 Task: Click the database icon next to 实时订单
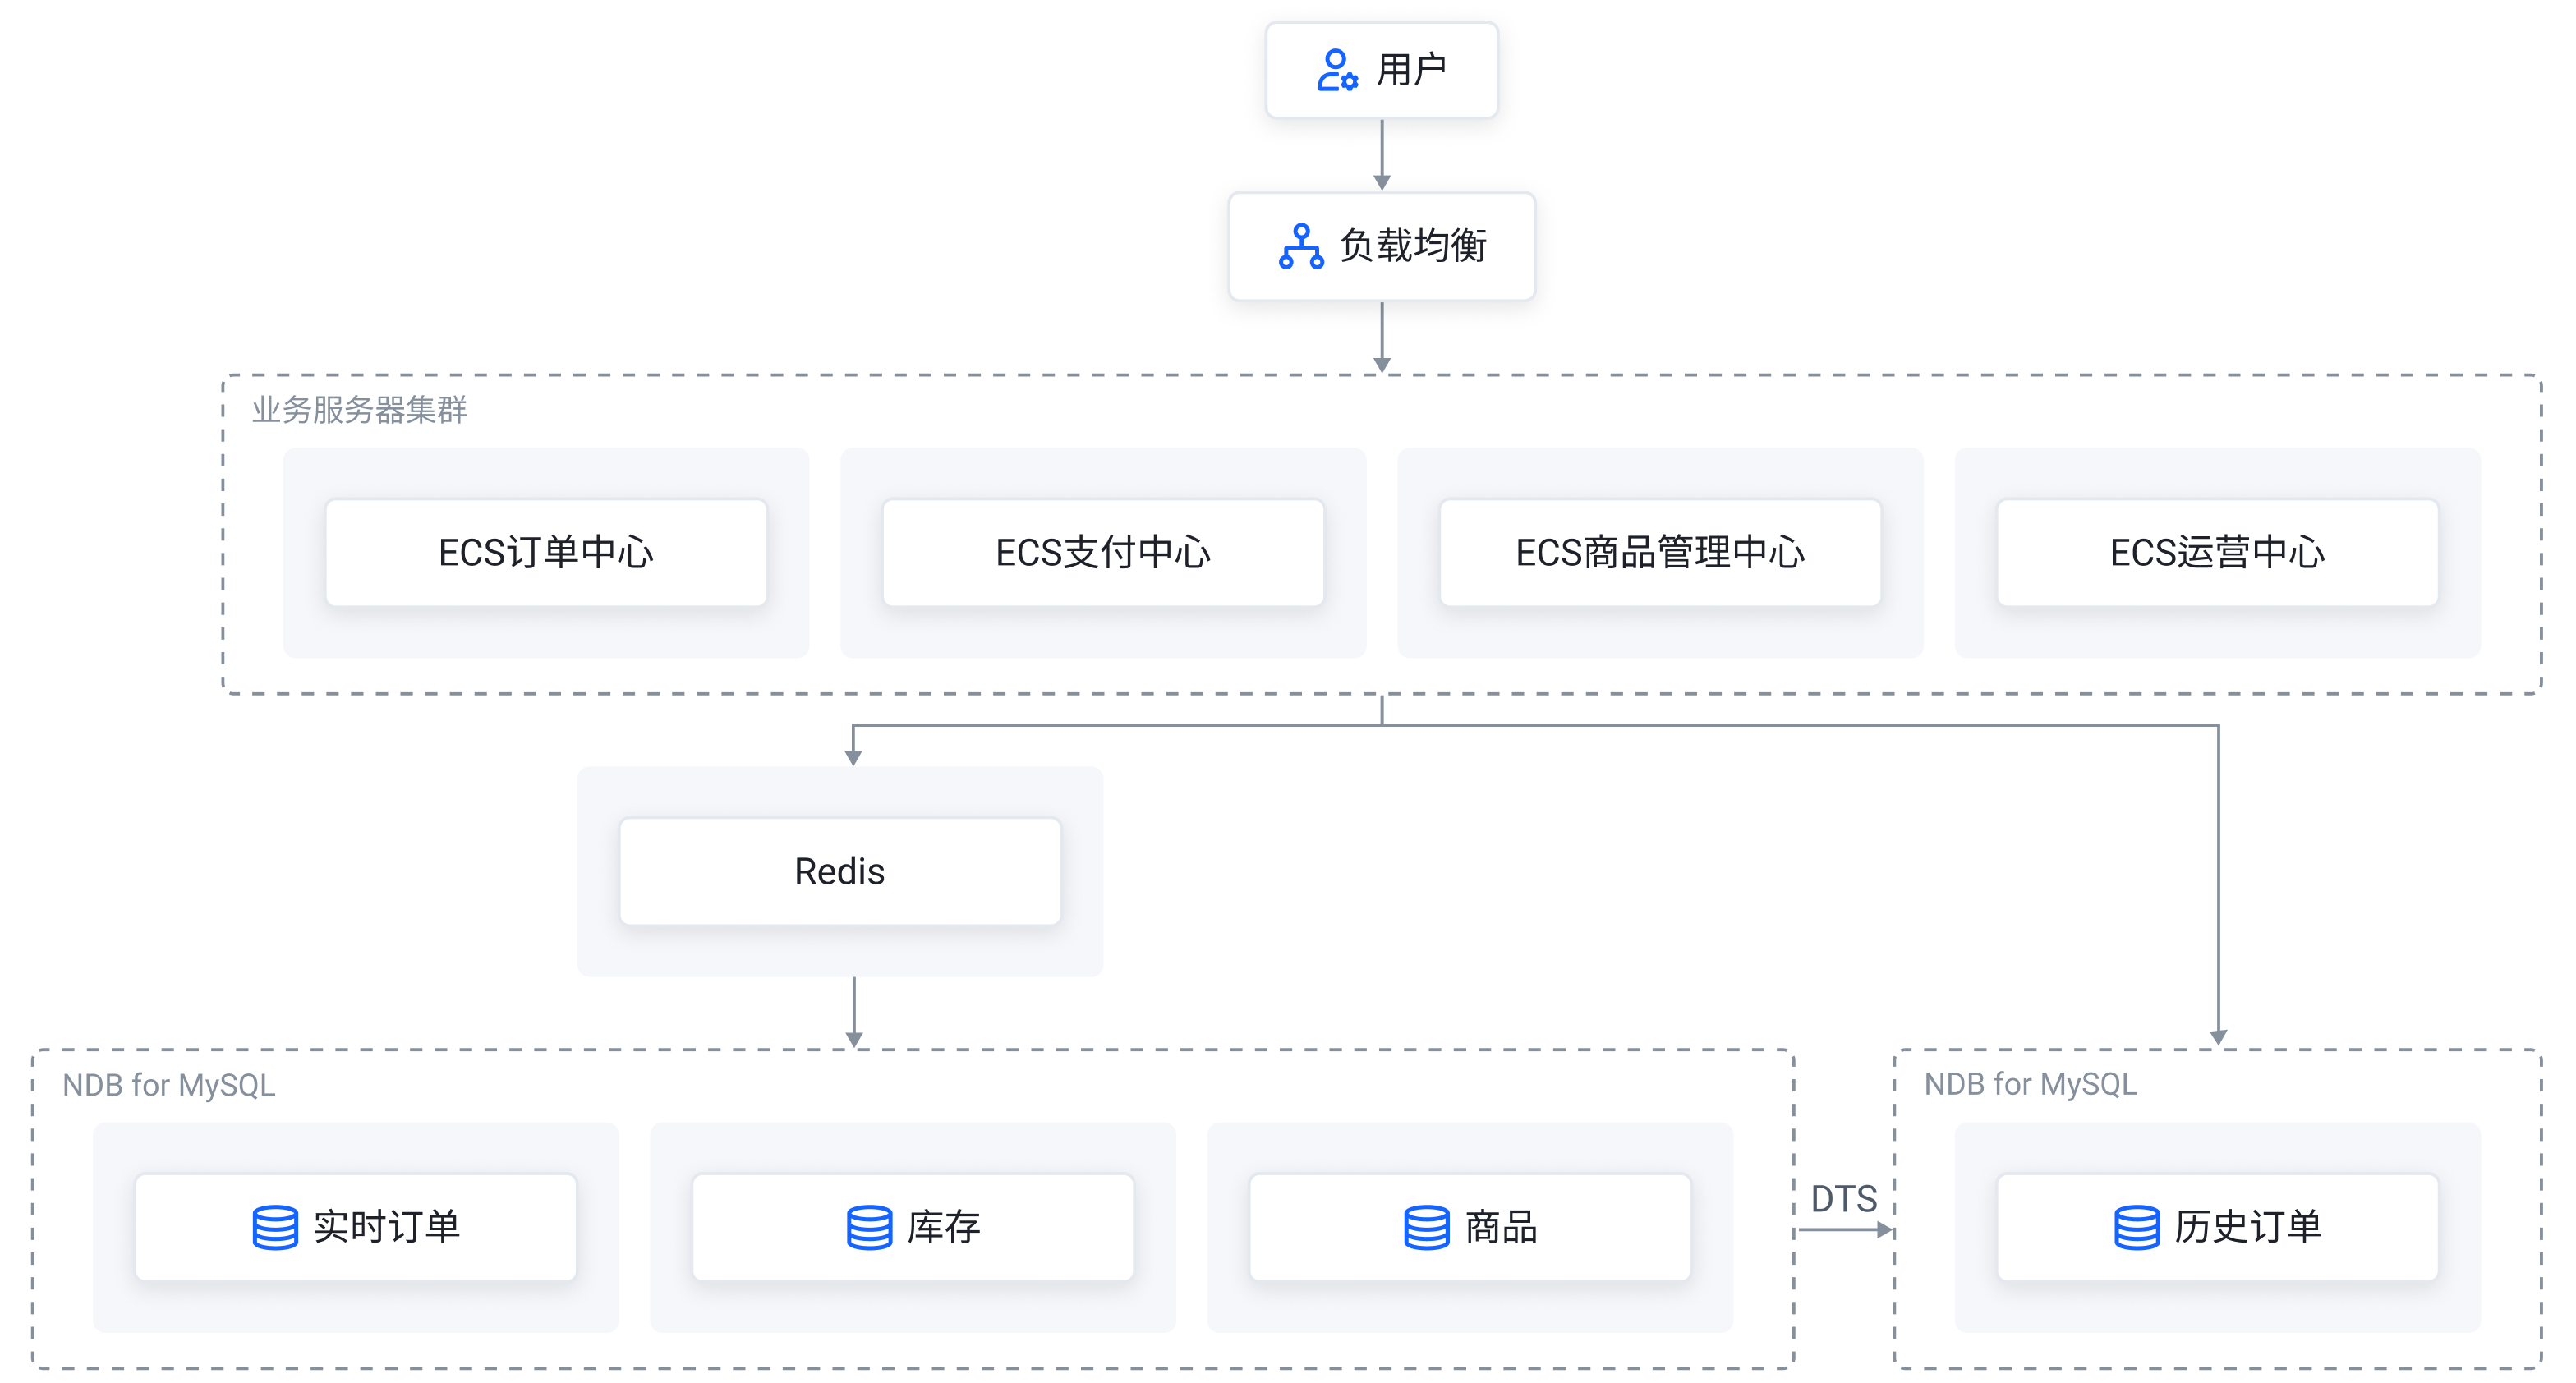pyautogui.click(x=275, y=1227)
